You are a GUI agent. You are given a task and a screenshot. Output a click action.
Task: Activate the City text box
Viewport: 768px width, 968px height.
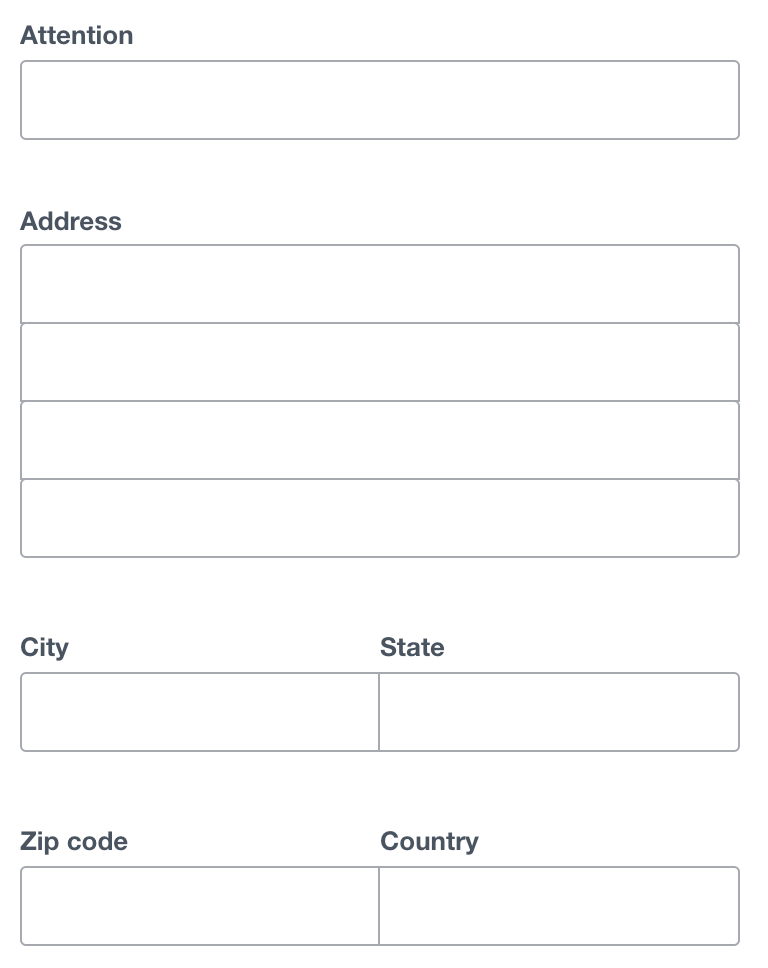tap(199, 712)
